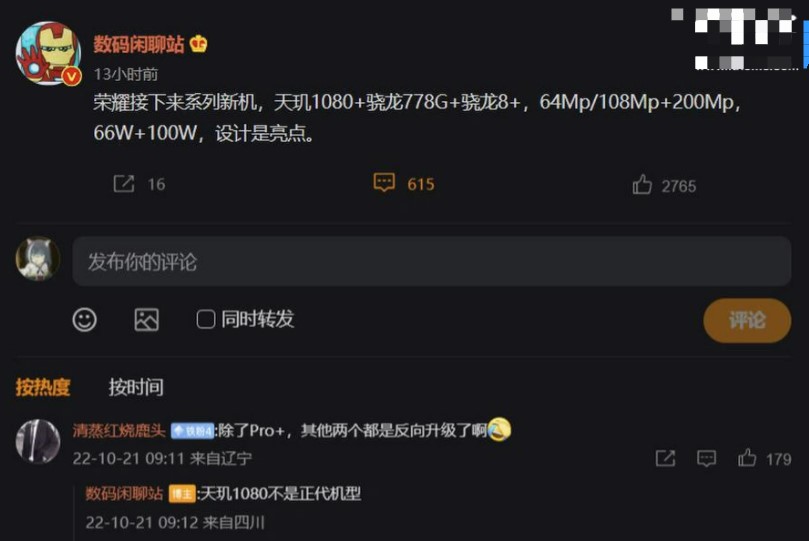Repost the comment from 清蒸红烧鹿头
Screen dimensions: 809x541
click(x=665, y=458)
